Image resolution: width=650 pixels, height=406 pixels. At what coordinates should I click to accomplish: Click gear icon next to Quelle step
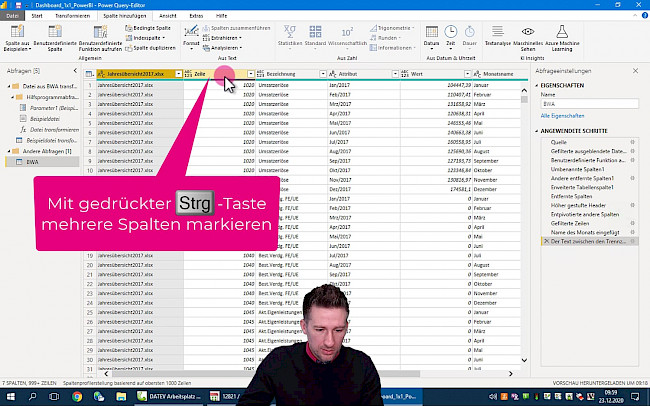click(x=632, y=143)
